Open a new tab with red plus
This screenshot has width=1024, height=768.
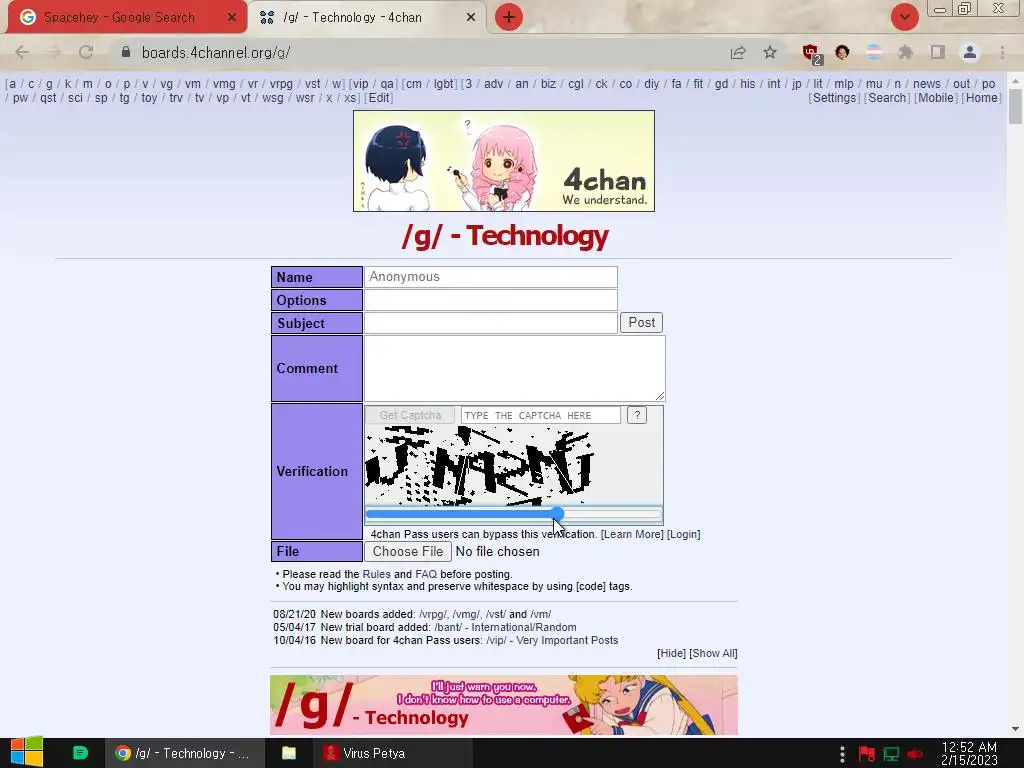pyautogui.click(x=509, y=17)
